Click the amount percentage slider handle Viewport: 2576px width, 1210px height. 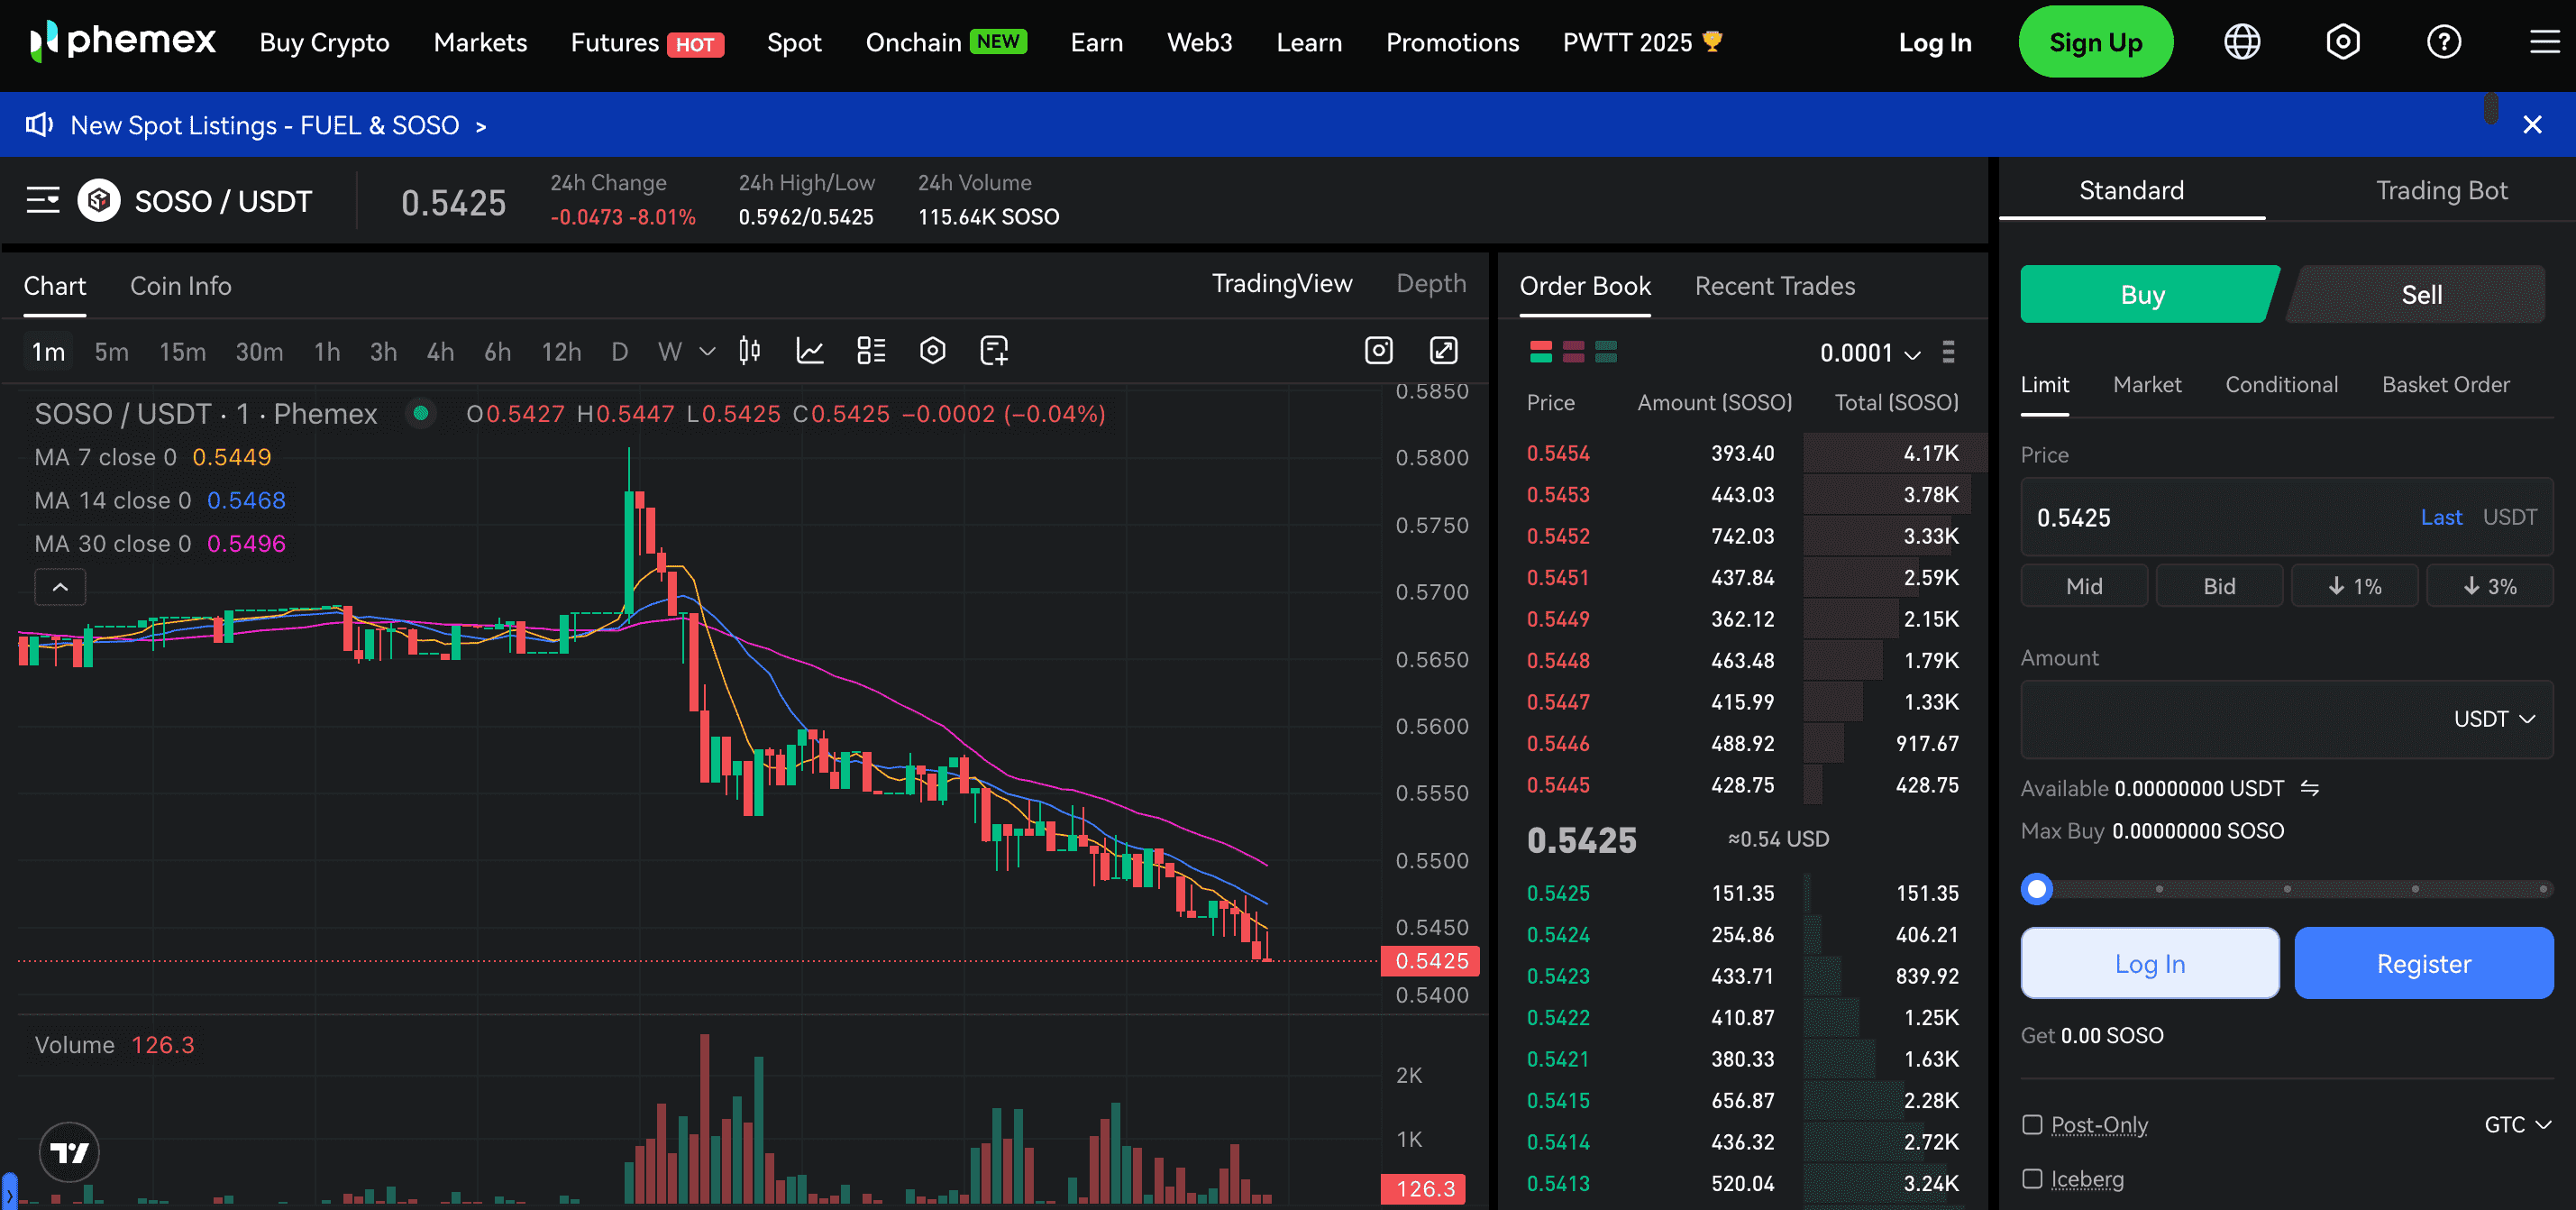(2036, 888)
